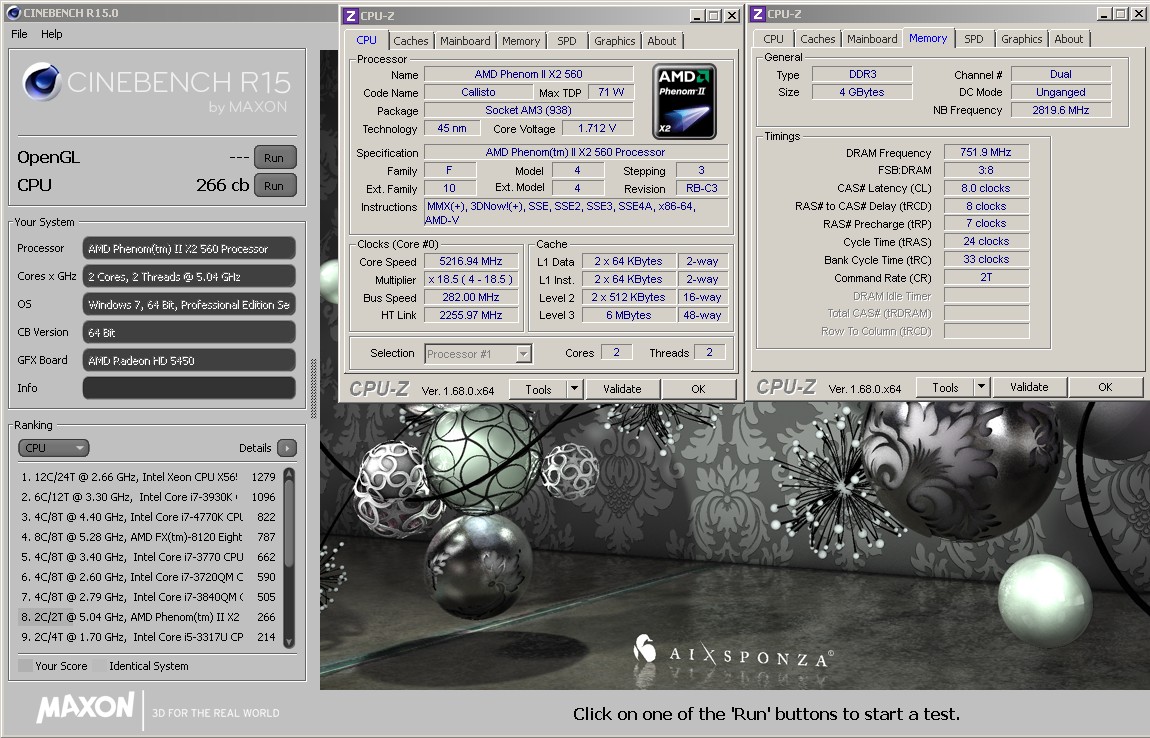Screen dimensions: 1150x738
Task: Click the panel divider grip handle
Action: click(314, 389)
